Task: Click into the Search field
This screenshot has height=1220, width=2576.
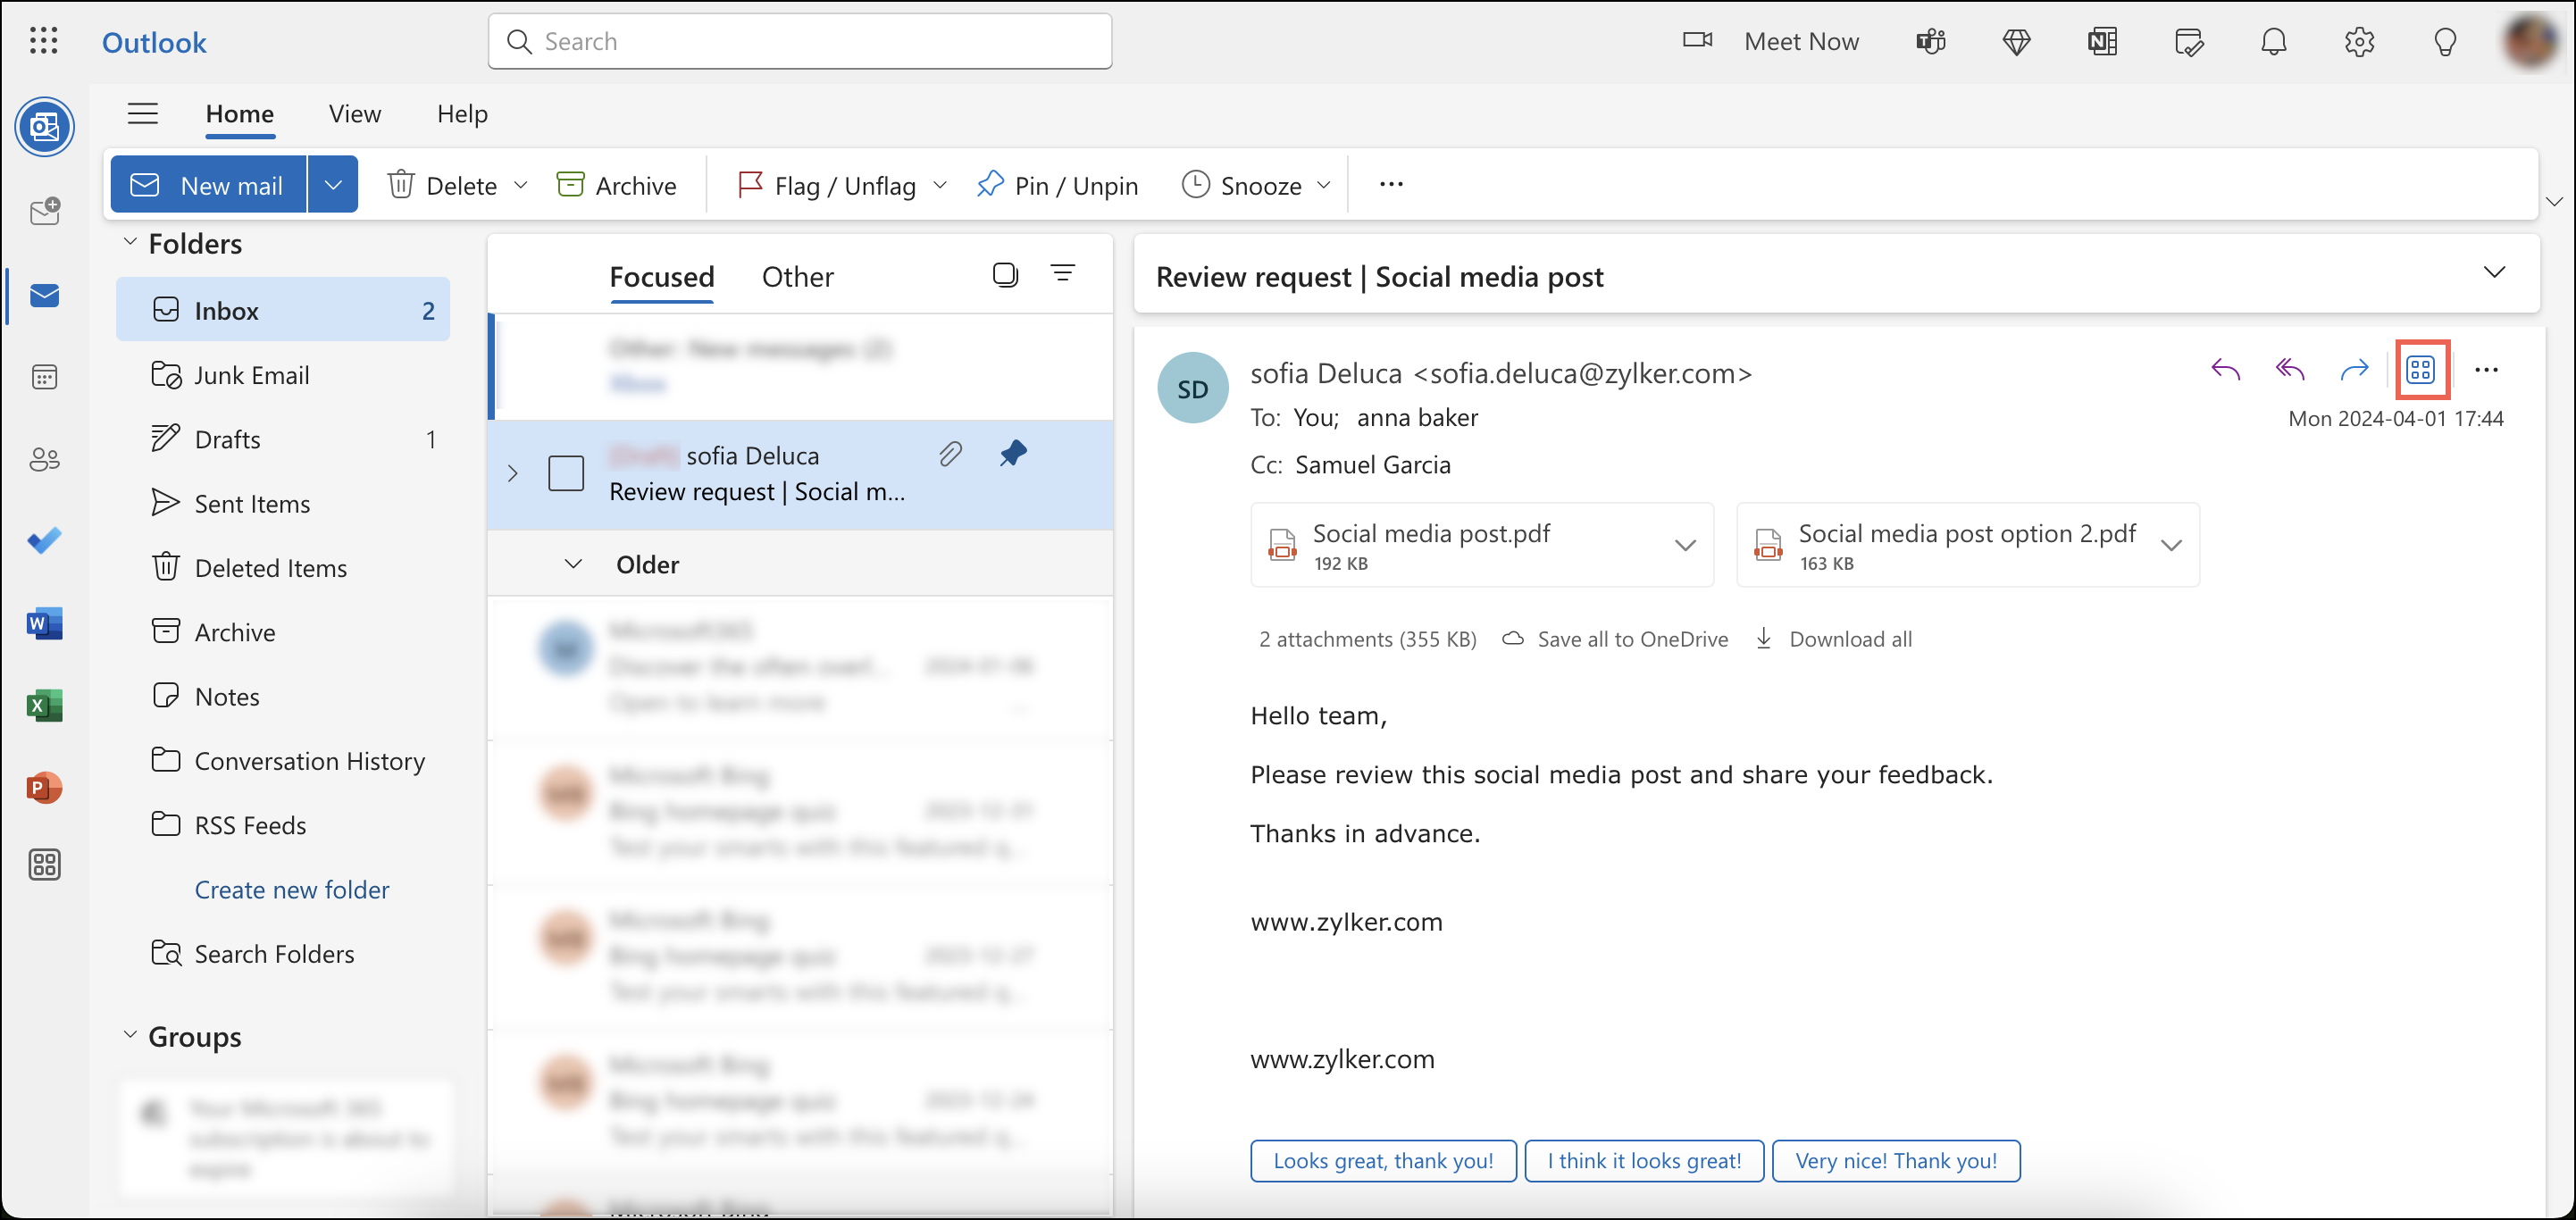Action: point(800,42)
